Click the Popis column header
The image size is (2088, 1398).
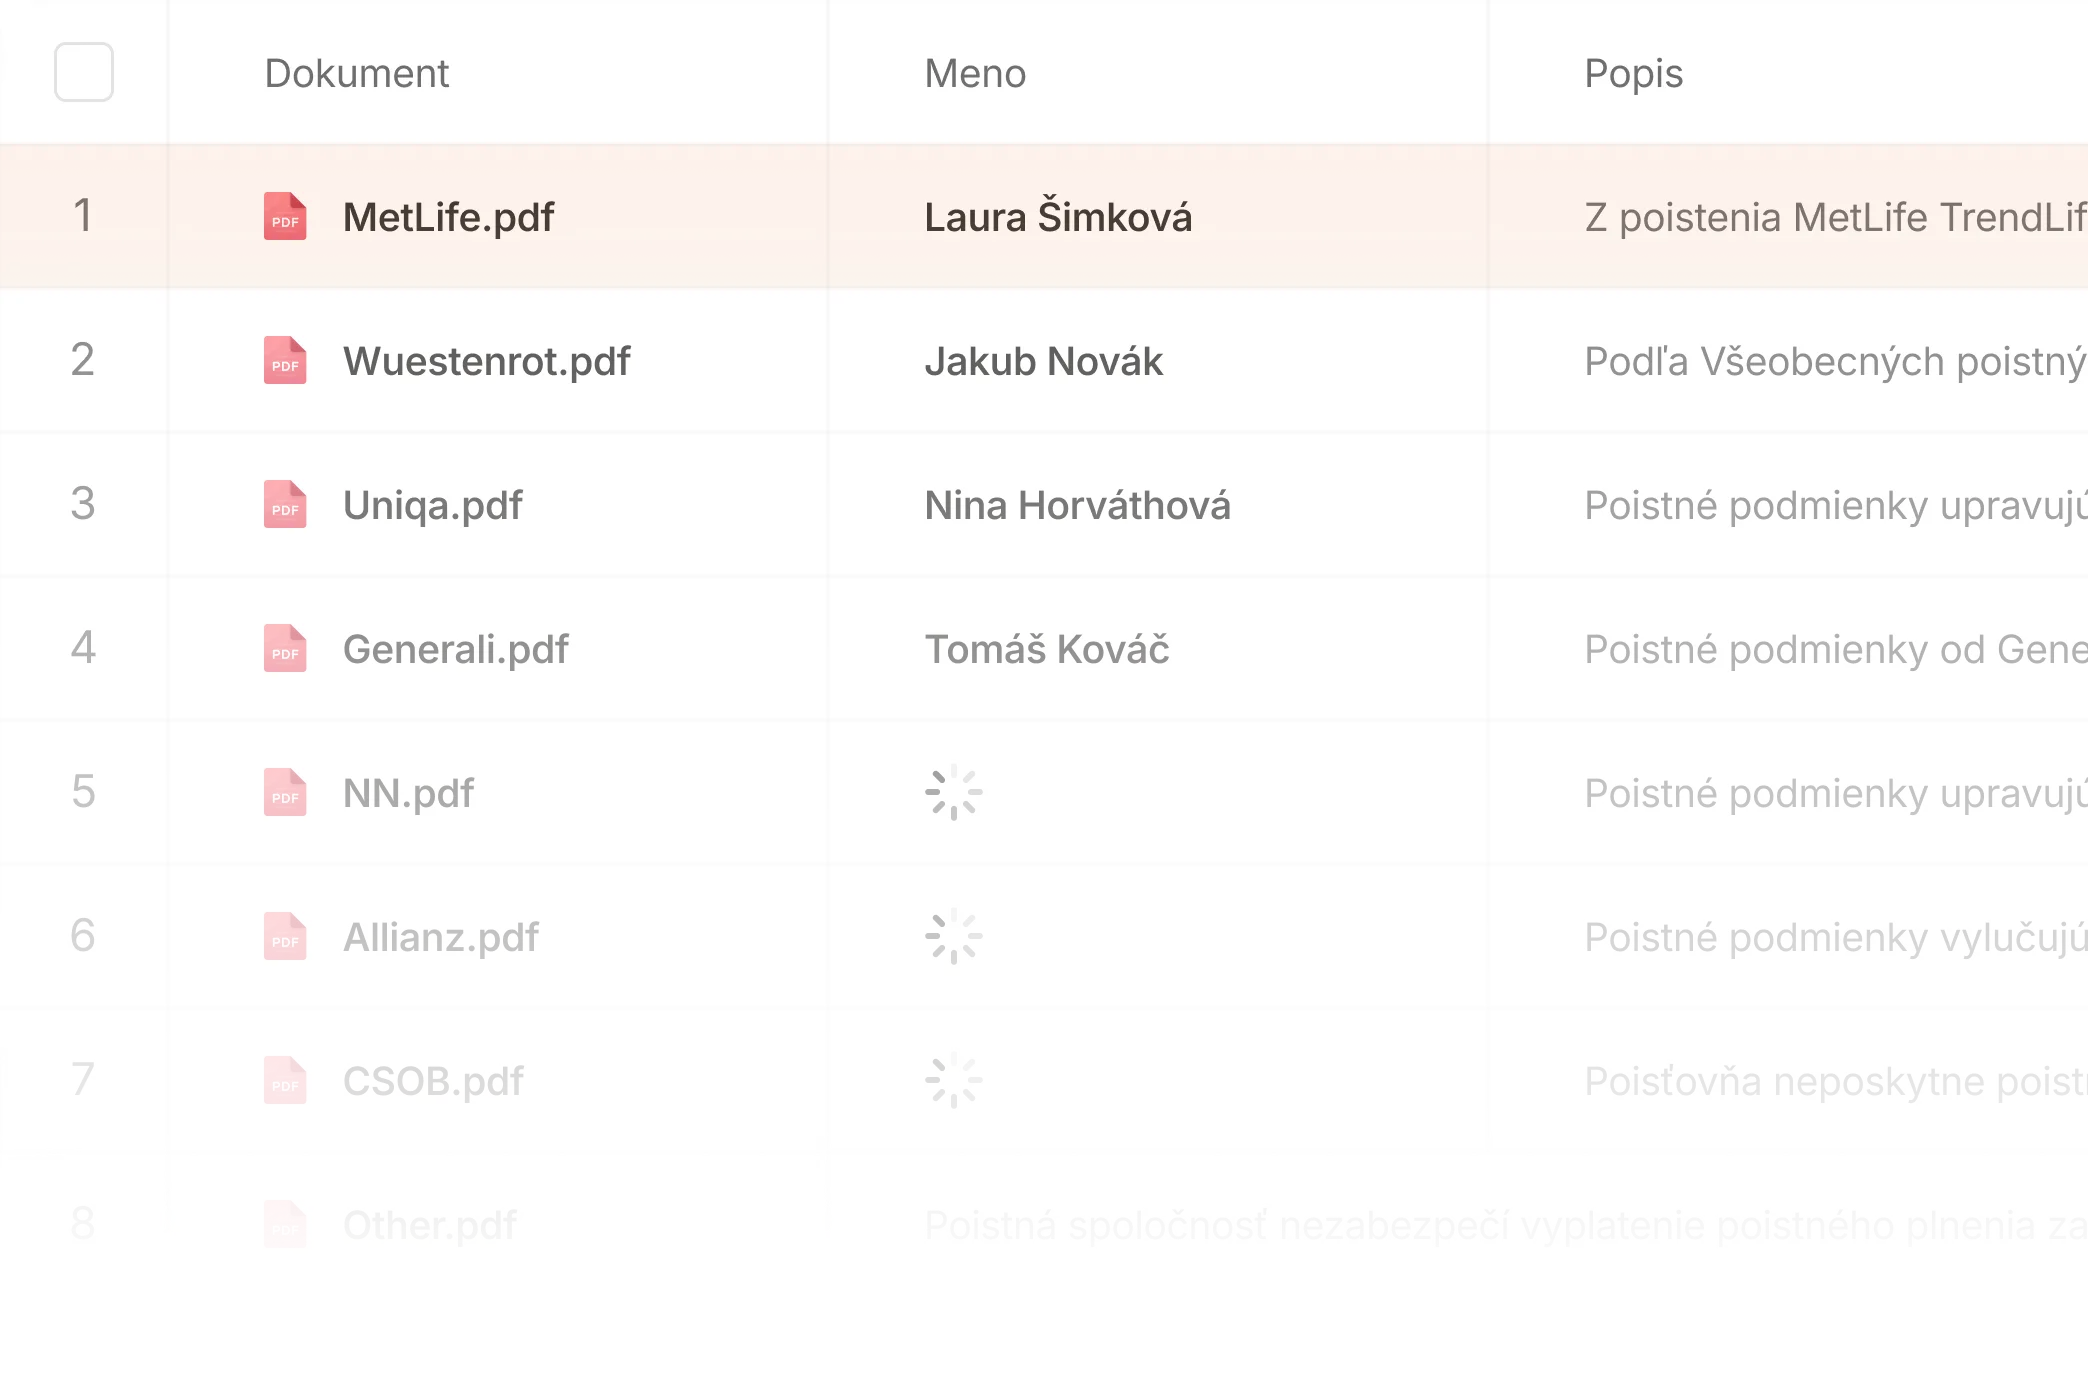coord(1634,74)
